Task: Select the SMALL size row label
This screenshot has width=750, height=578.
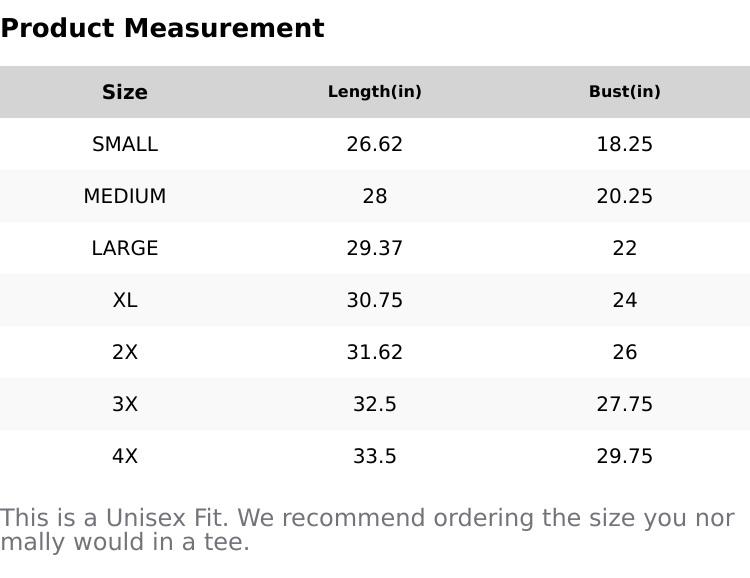Action: point(125,144)
